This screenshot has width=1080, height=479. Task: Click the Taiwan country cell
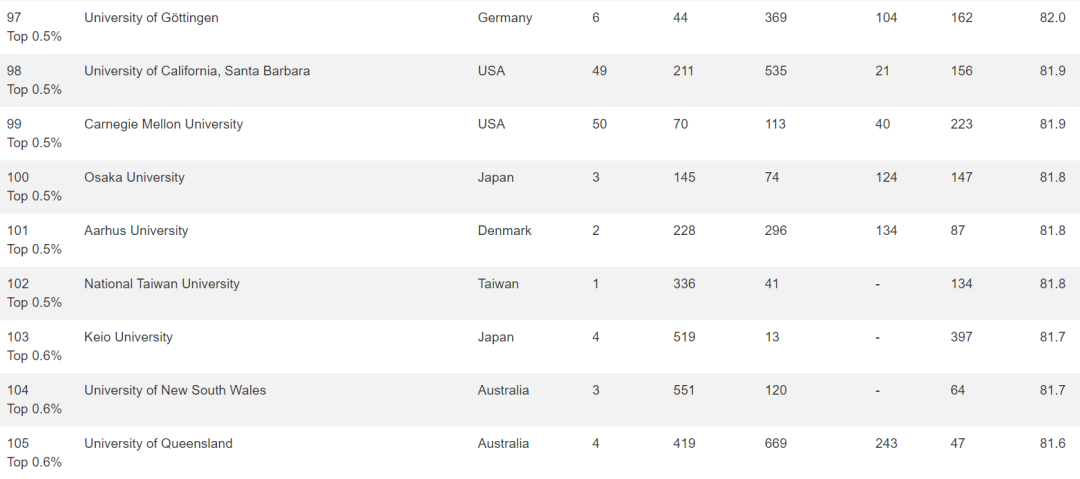[x=498, y=284]
